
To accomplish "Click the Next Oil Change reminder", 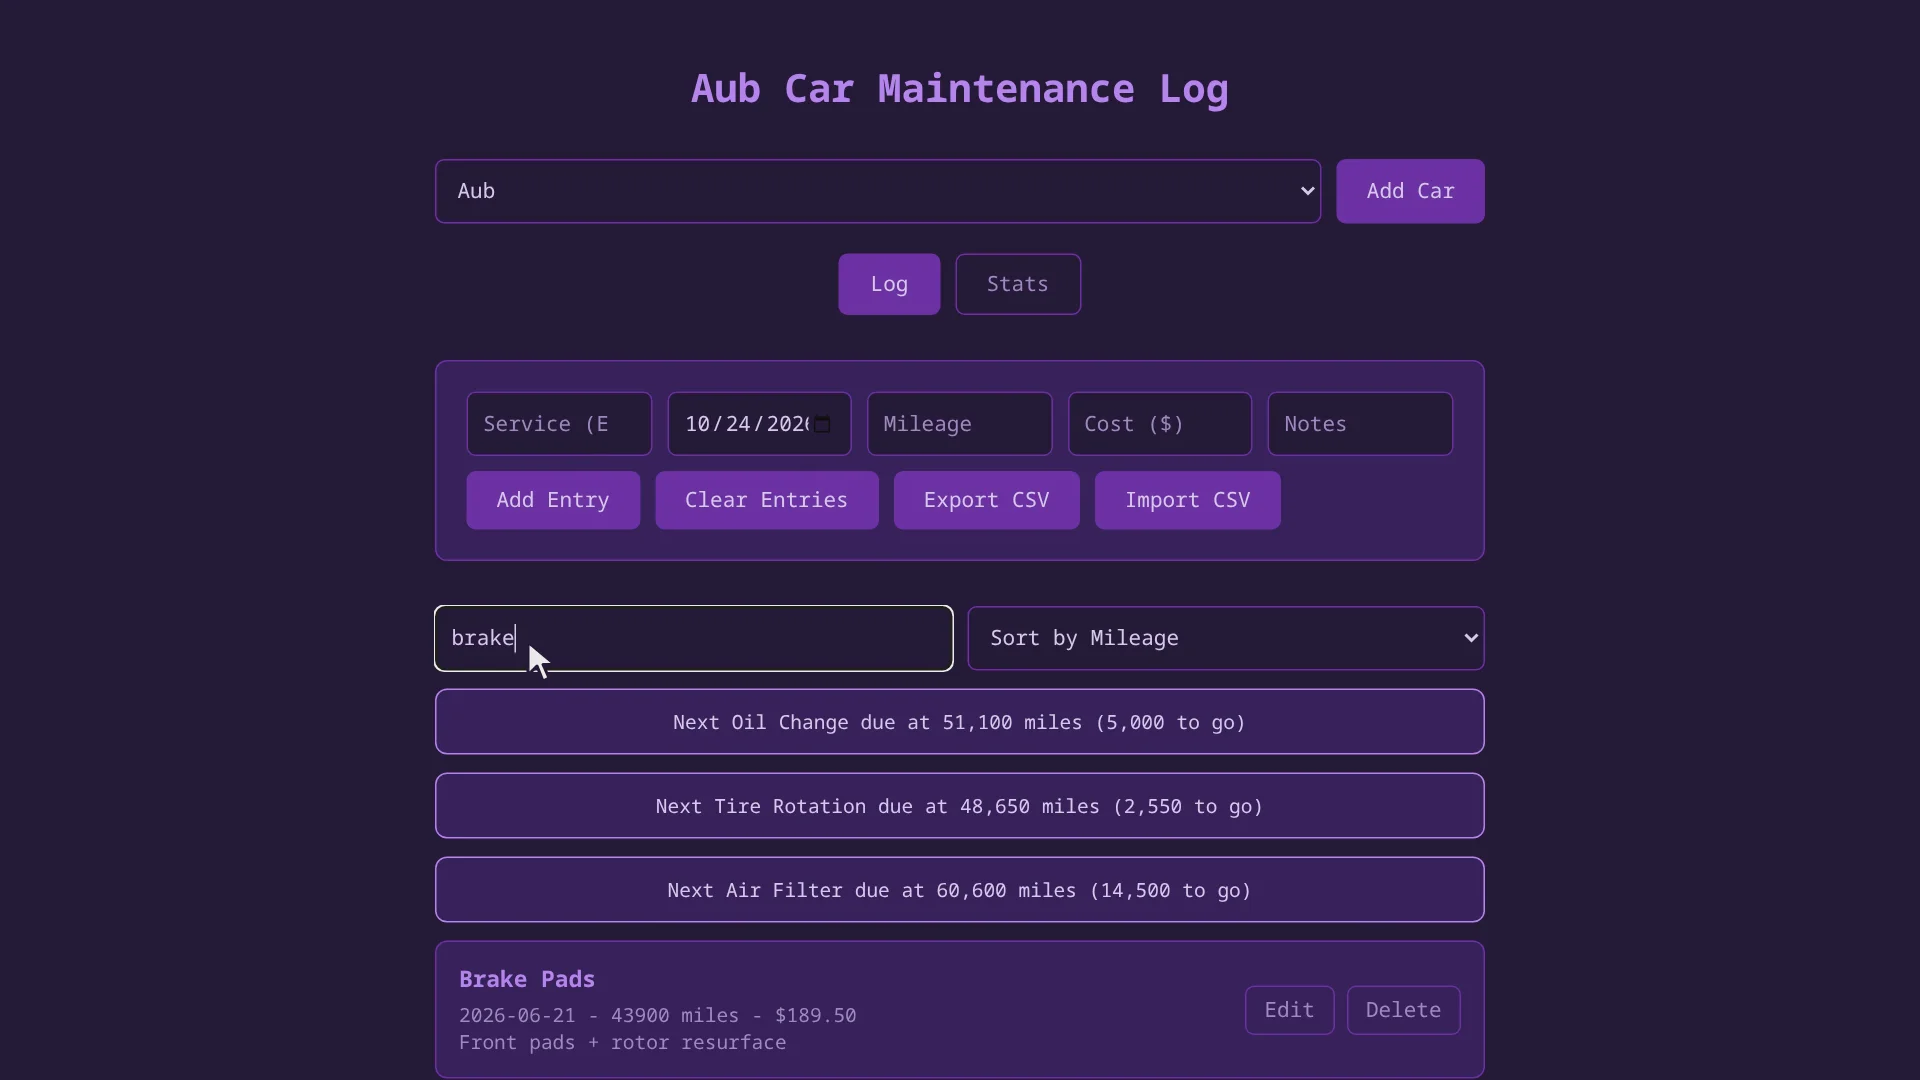I will click(x=959, y=722).
